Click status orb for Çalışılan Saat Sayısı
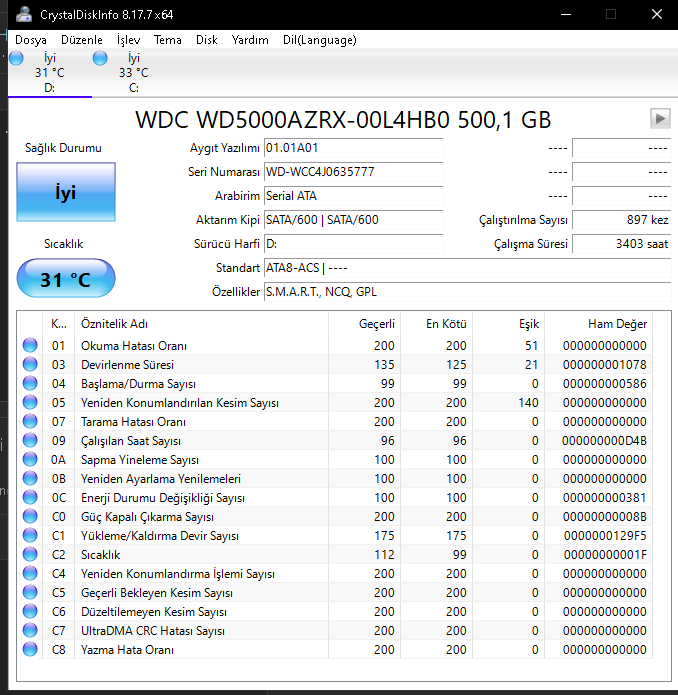This screenshot has width=678, height=695. click(30, 440)
